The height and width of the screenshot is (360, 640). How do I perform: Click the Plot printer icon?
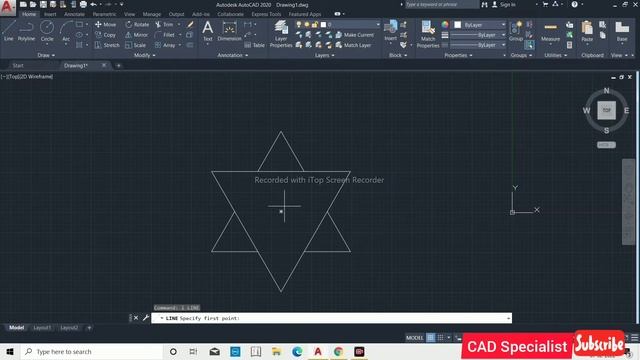click(83, 4)
